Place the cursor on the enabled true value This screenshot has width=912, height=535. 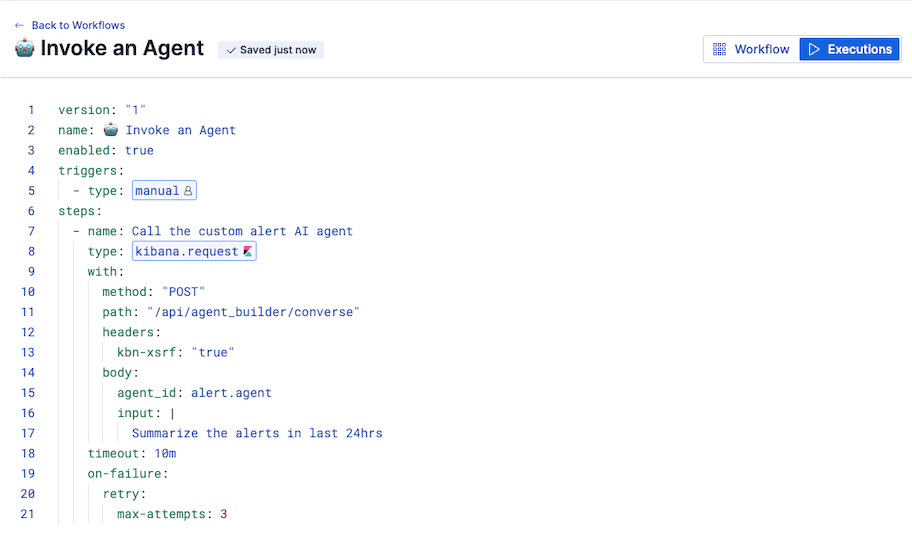139,151
